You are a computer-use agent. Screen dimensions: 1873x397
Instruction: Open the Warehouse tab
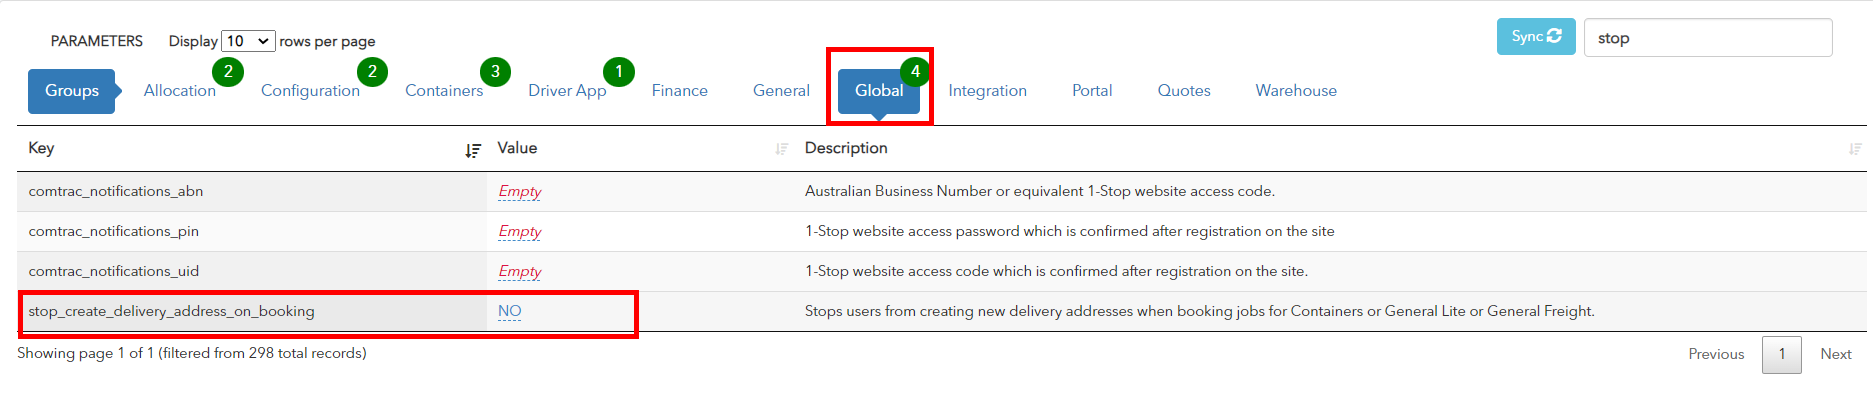point(1296,90)
